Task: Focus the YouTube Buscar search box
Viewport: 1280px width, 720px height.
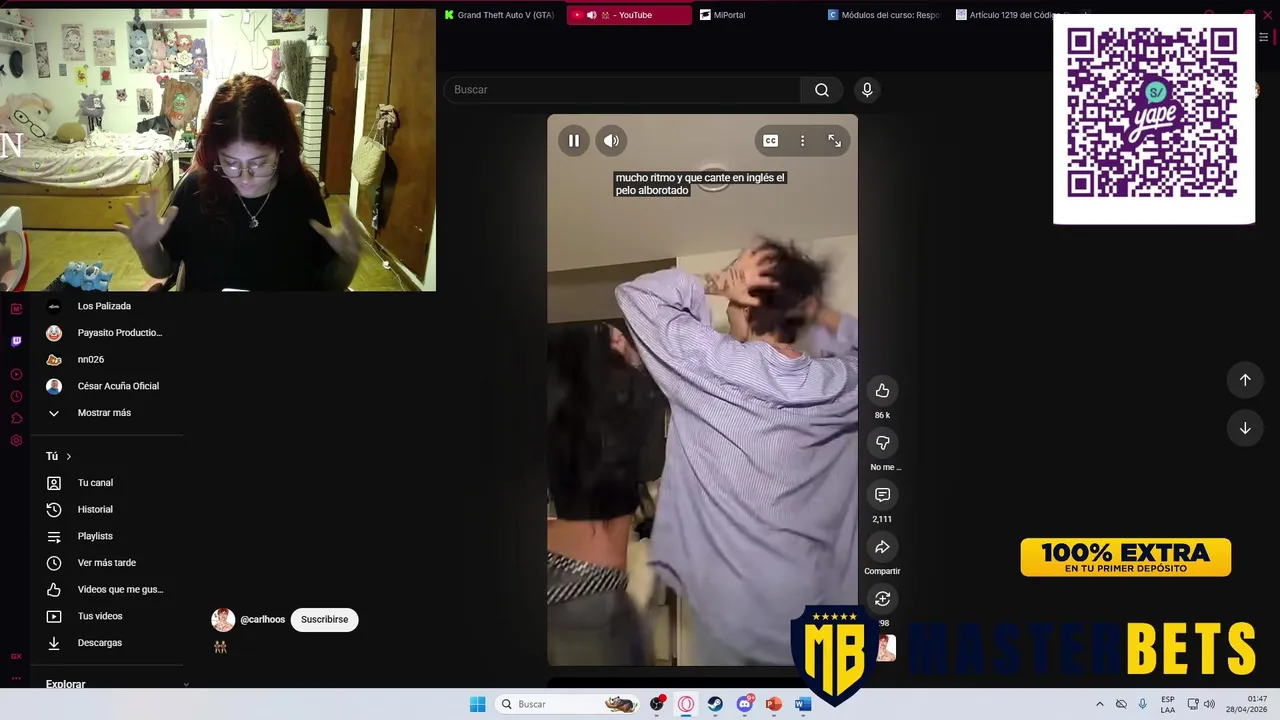Action: (622, 90)
